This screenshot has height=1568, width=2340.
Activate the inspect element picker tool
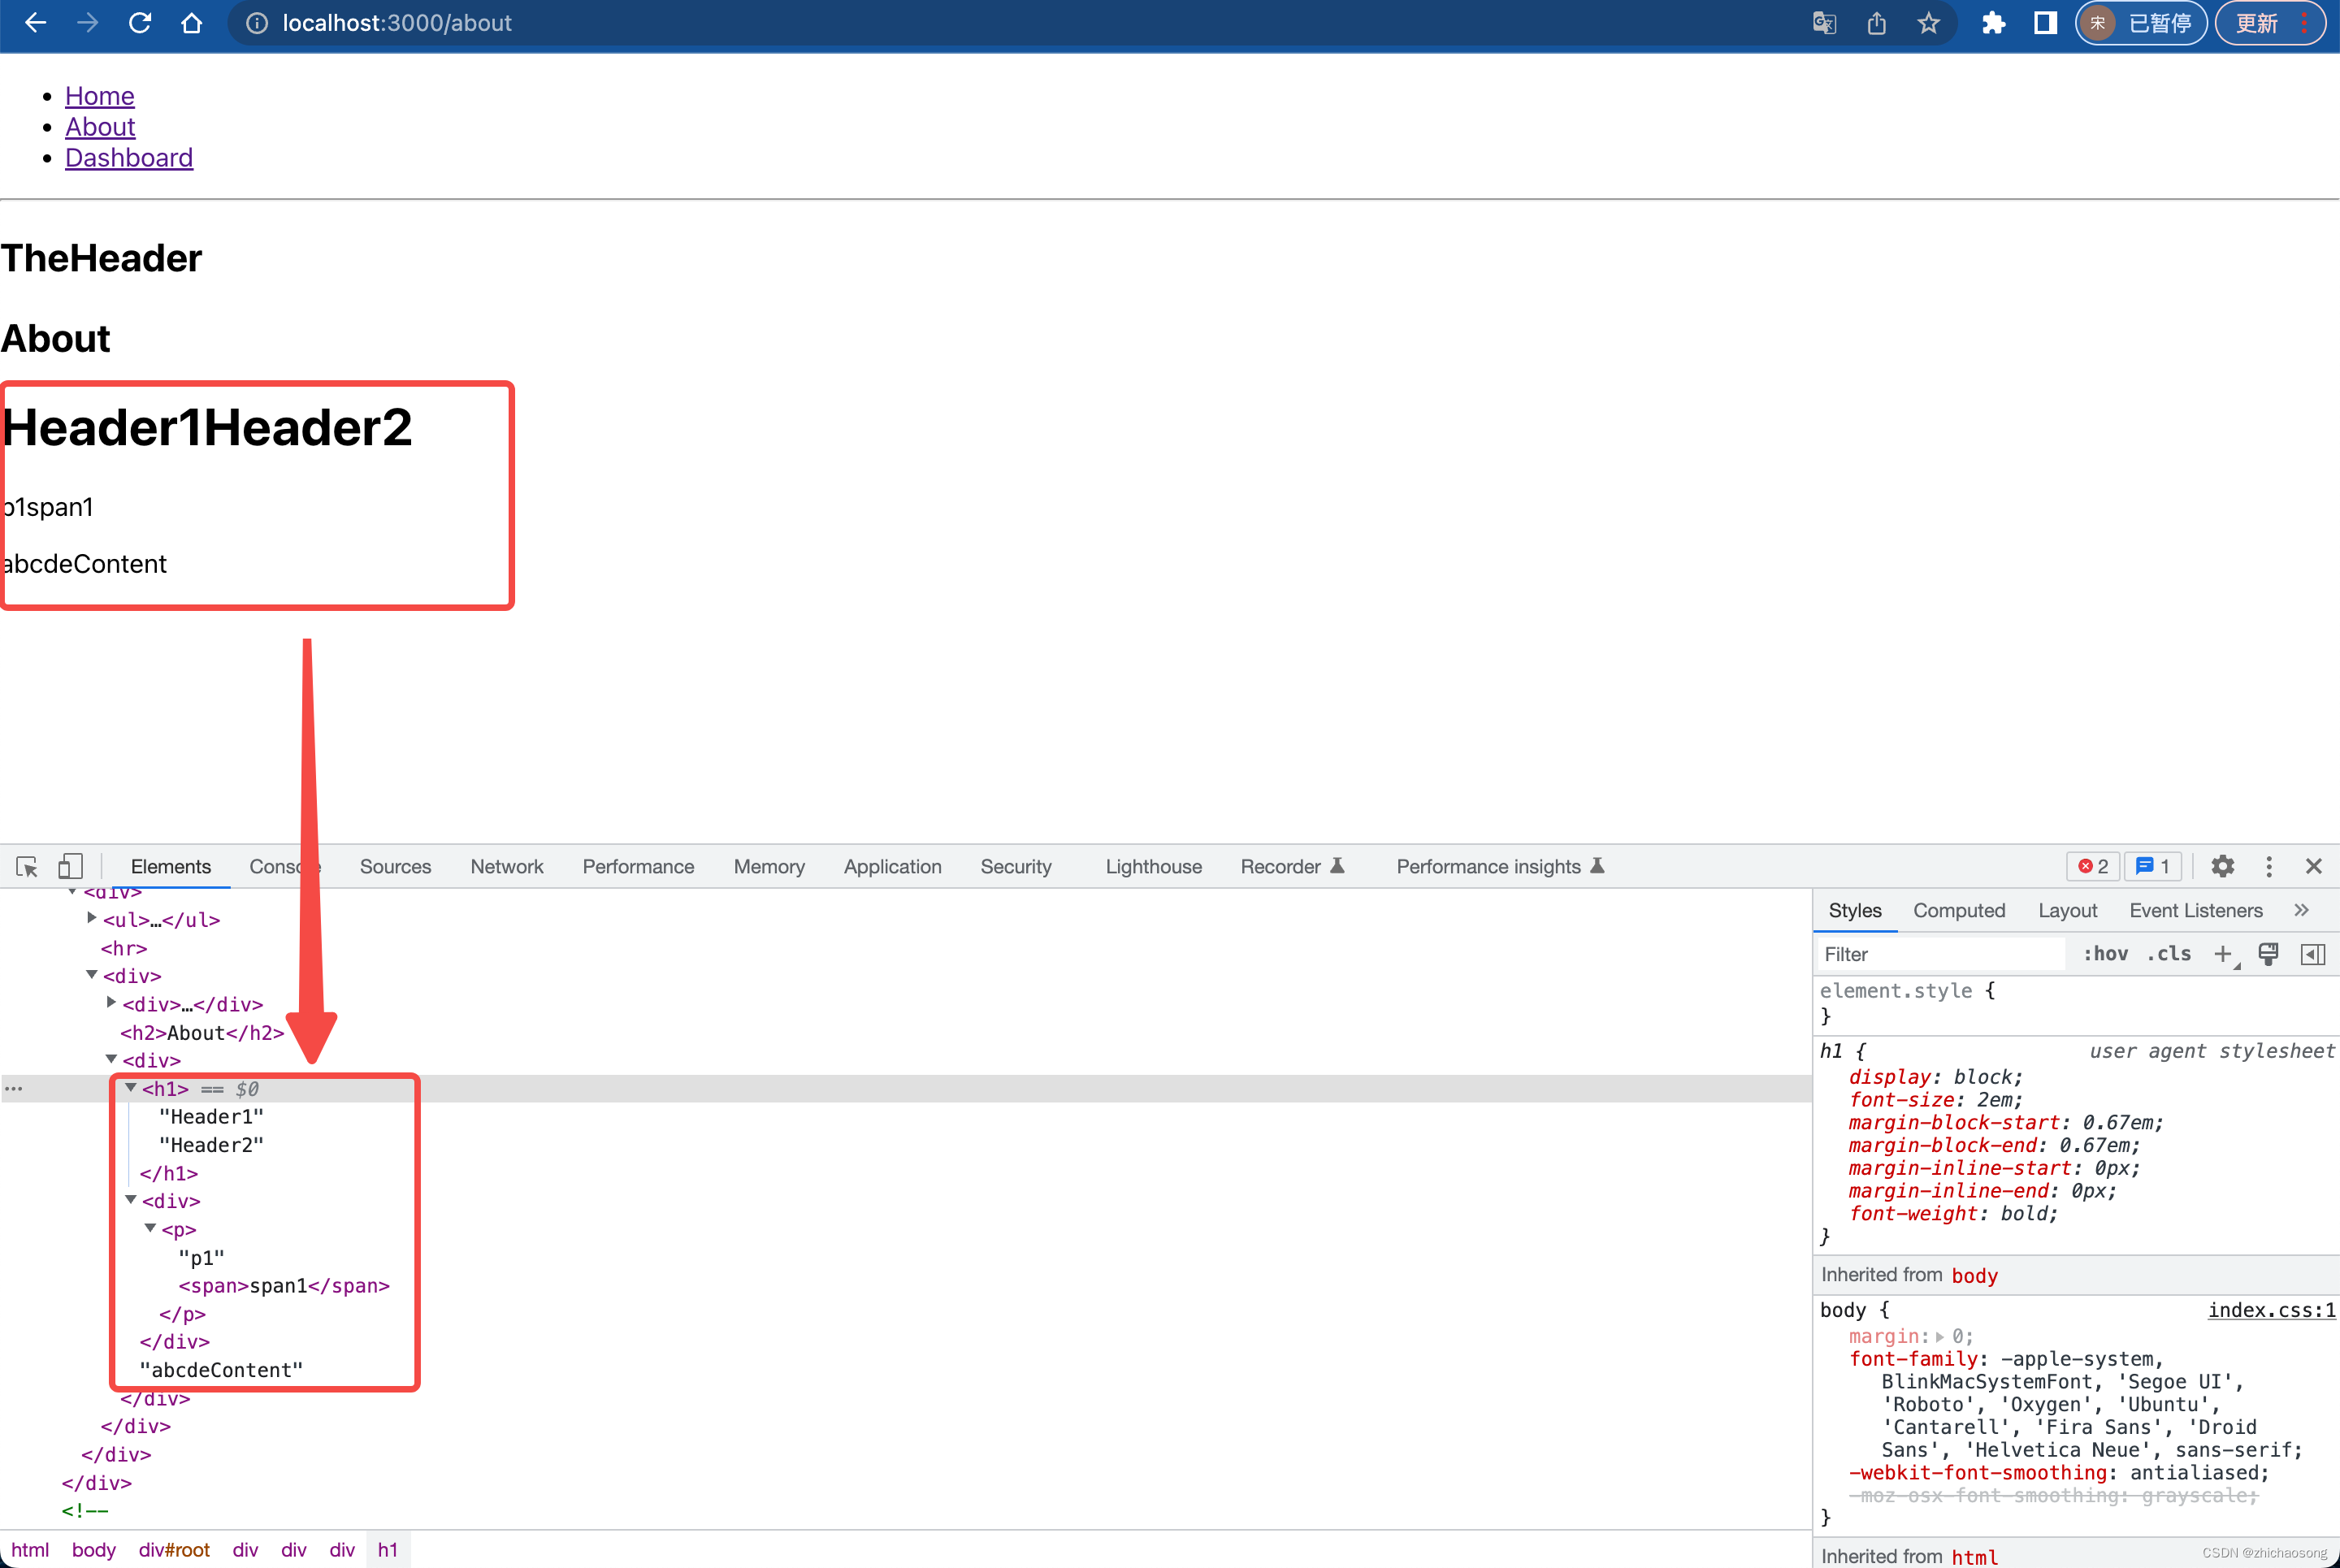27,866
